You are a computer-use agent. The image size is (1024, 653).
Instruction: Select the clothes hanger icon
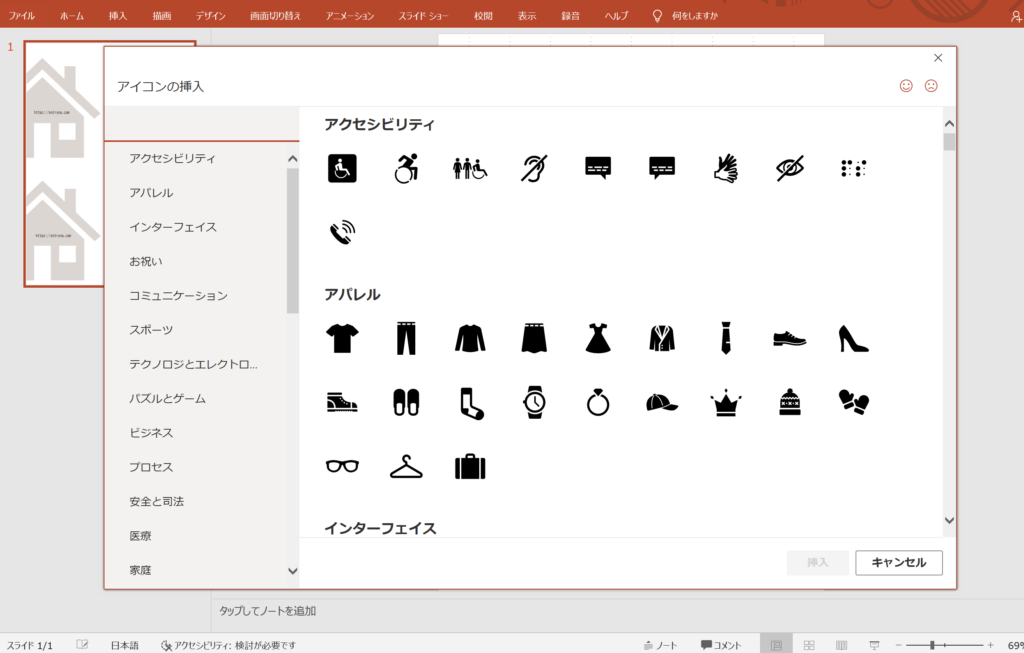pos(406,466)
